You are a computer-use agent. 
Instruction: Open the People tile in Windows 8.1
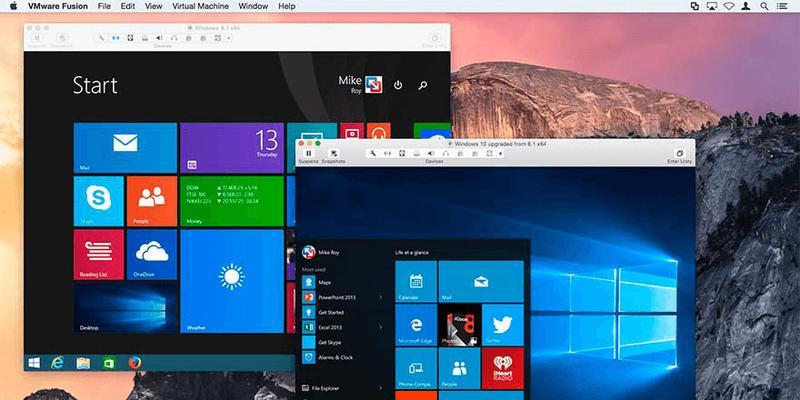[x=152, y=201]
